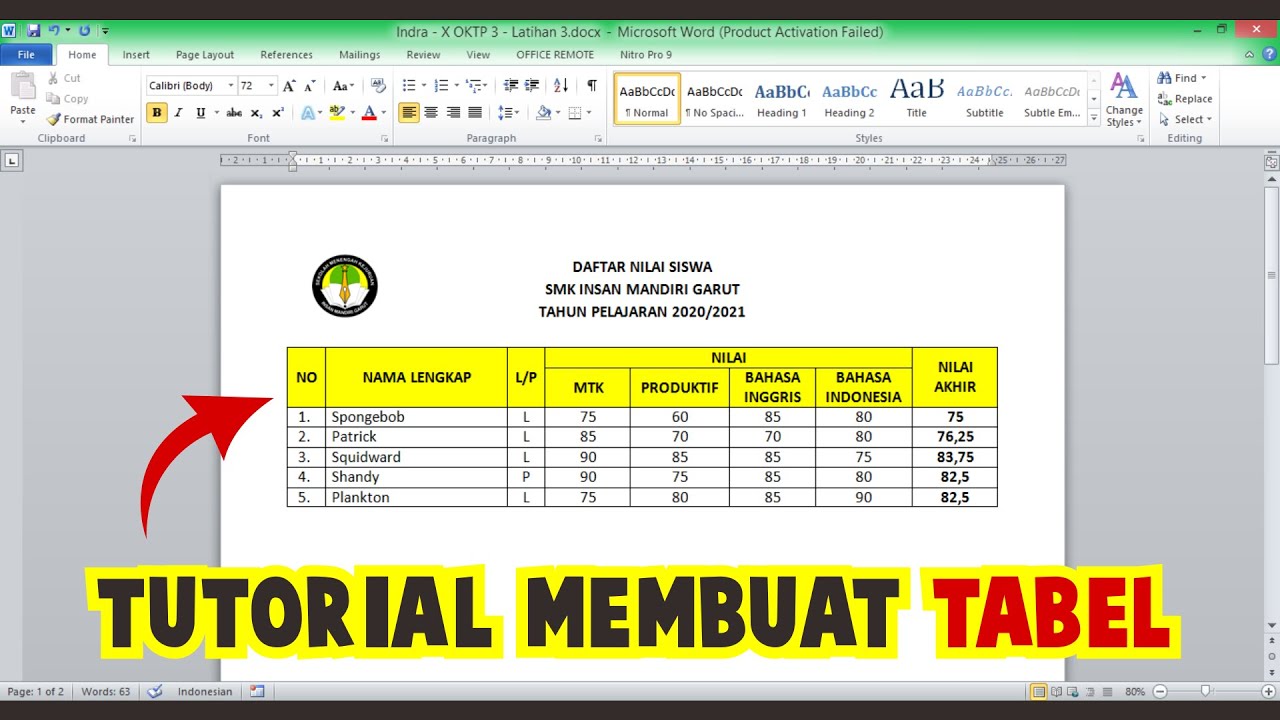
Task: Apply superscript formatting
Action: pyautogui.click(x=278, y=113)
